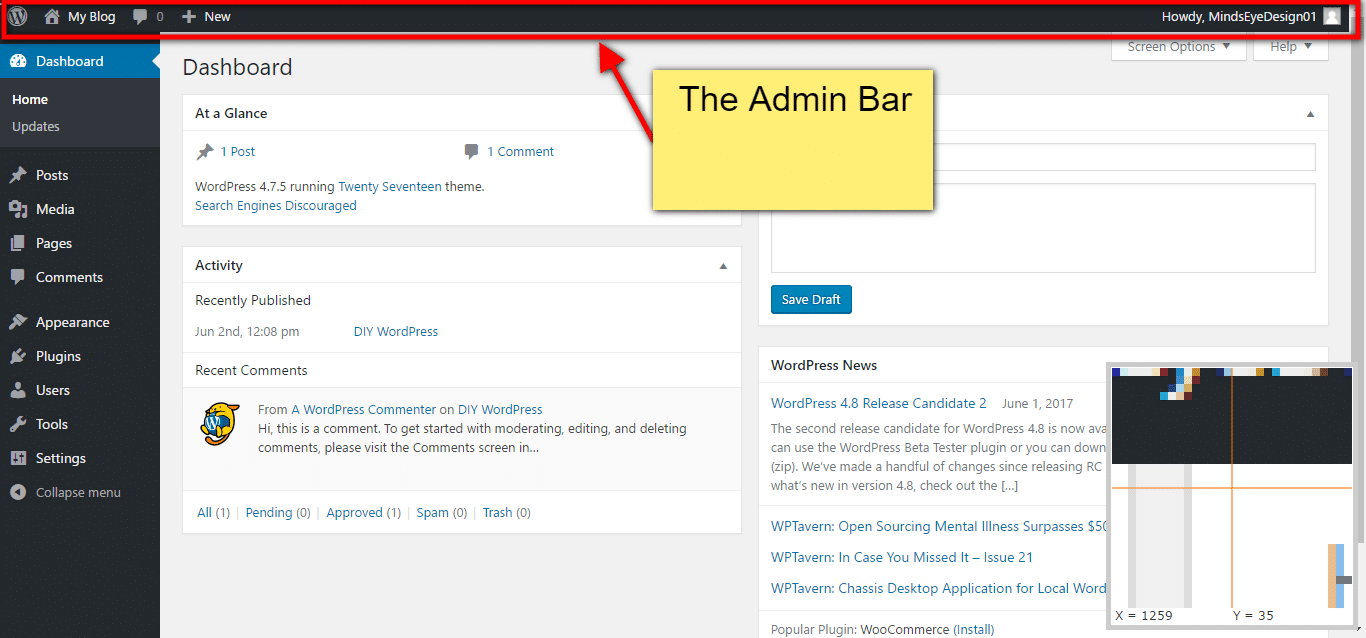Click the Tools wrench icon
The width and height of the screenshot is (1366, 638).
pos(18,424)
